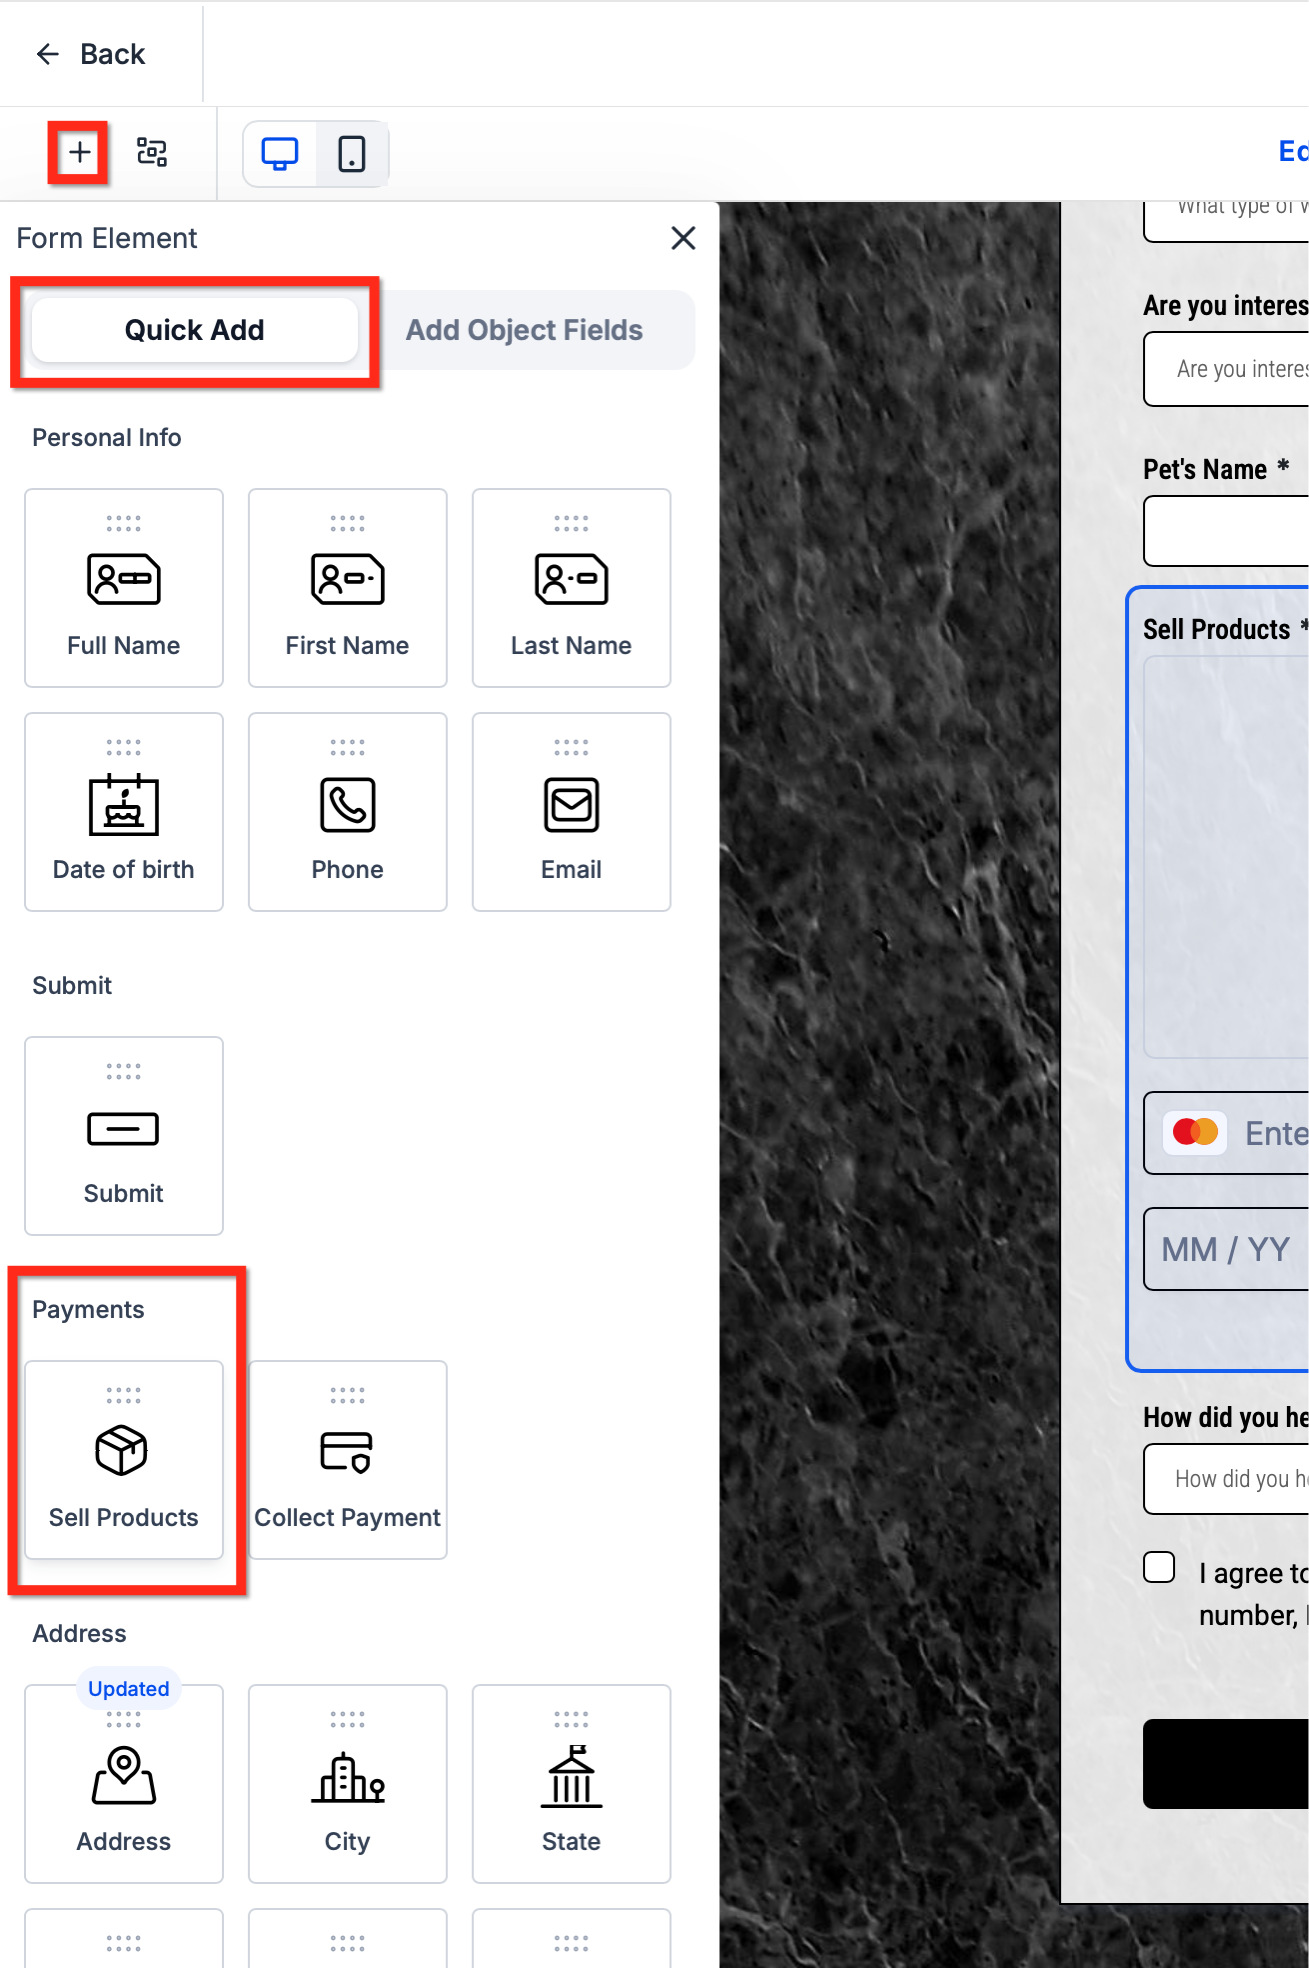Open the Add Object Fields tab
The image size is (1309, 1968).
coord(524,330)
